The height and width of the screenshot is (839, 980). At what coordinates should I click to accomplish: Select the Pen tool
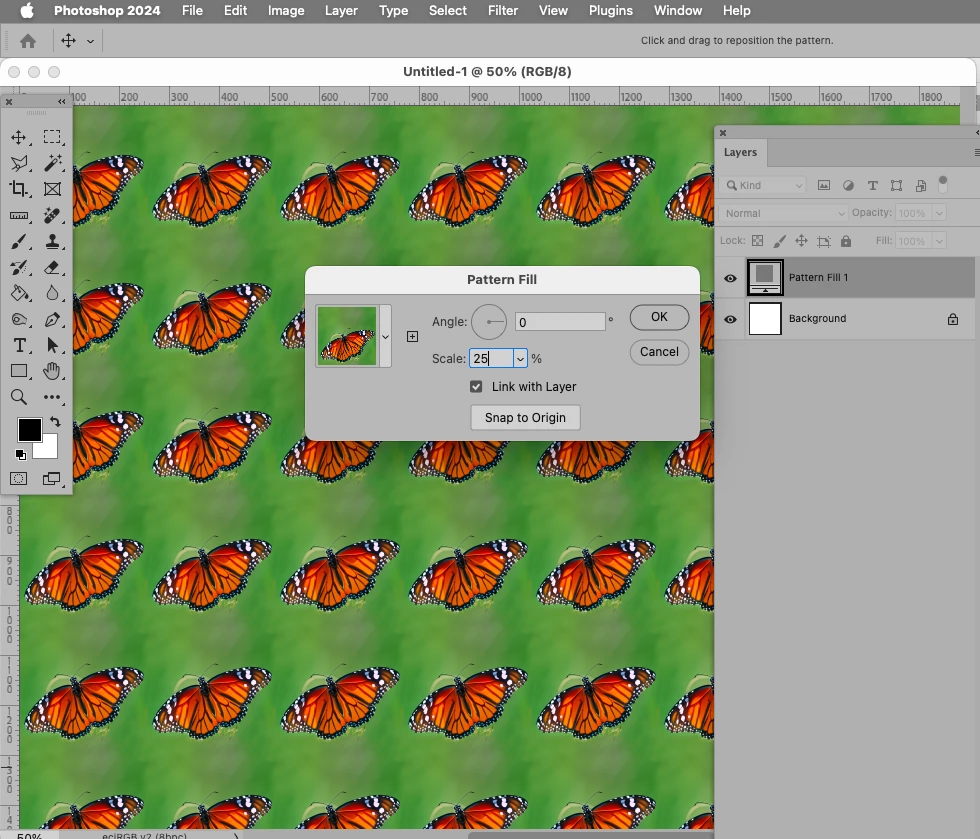pyautogui.click(x=52, y=319)
